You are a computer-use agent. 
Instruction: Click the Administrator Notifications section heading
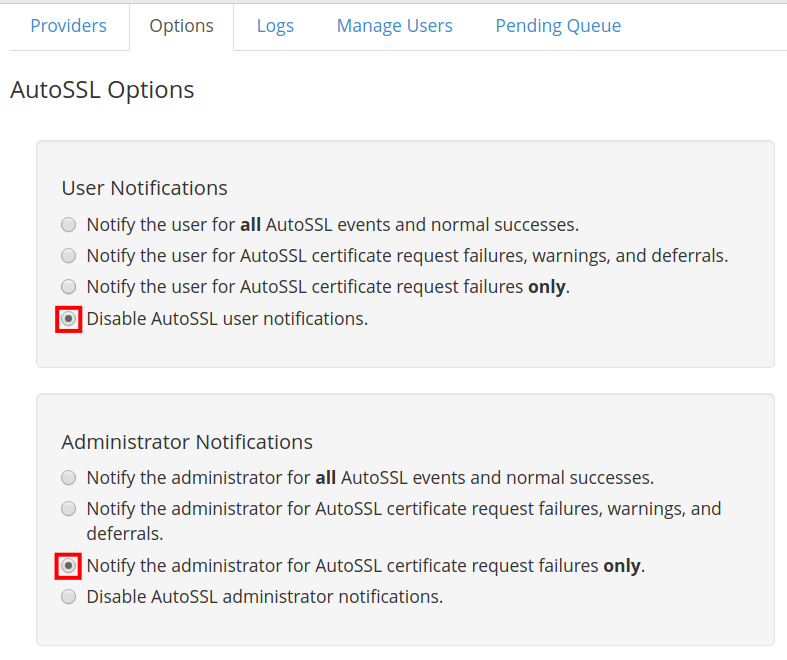tap(187, 442)
